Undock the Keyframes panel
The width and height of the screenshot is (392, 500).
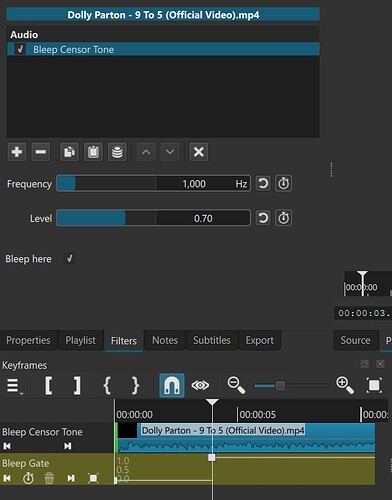365,364
